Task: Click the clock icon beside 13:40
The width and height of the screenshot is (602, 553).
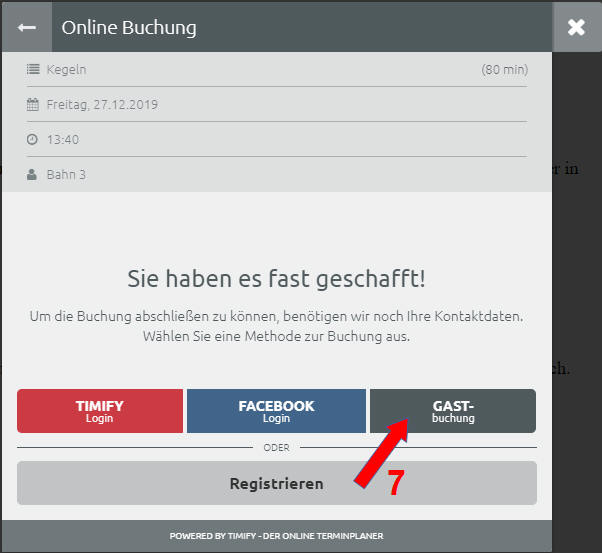Action: pyautogui.click(x=32, y=139)
